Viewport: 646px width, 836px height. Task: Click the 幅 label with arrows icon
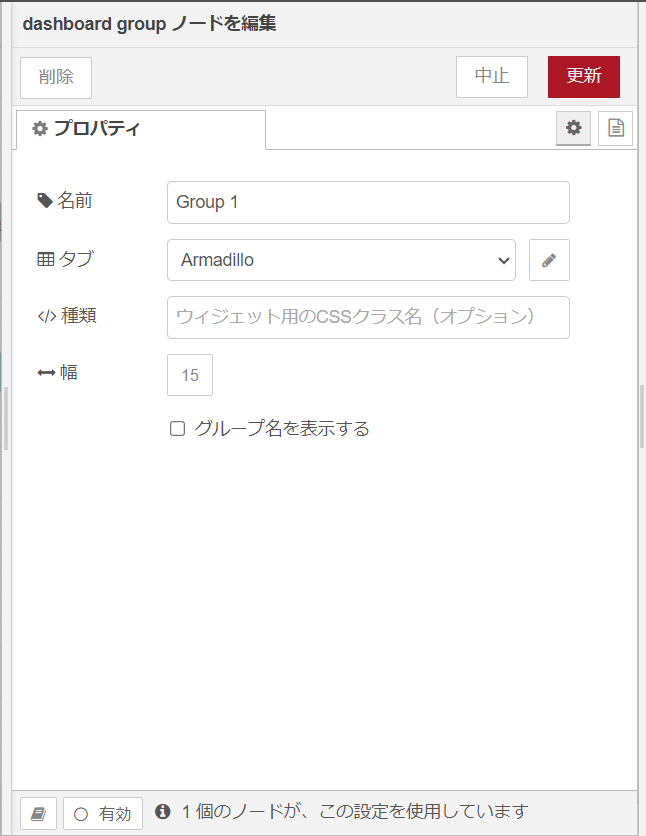pos(58,372)
